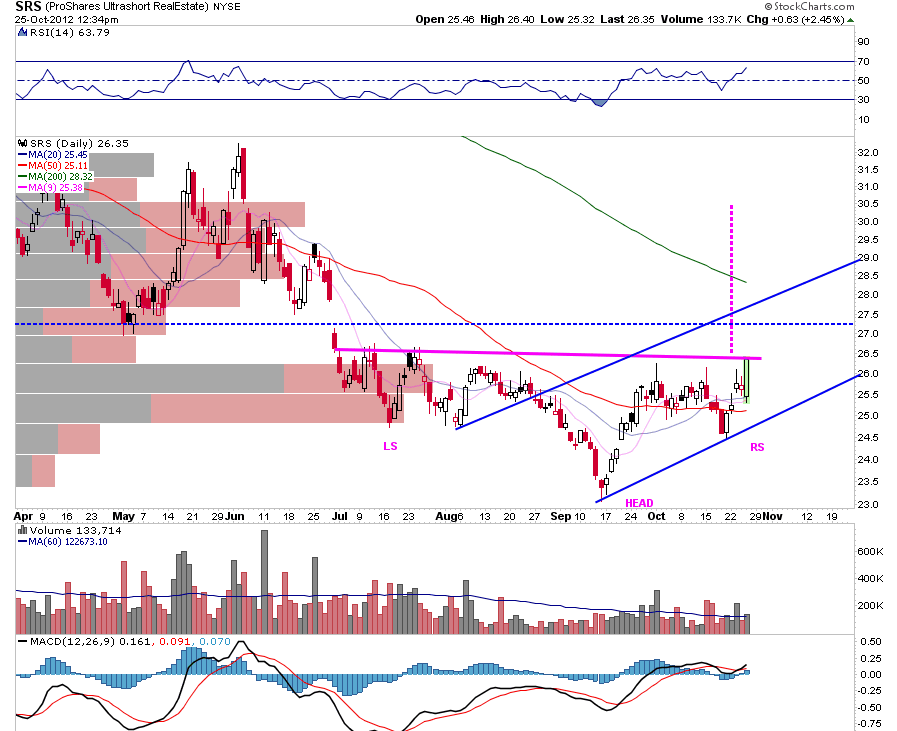Click the red MA(50) legend line marker

pos(23,165)
